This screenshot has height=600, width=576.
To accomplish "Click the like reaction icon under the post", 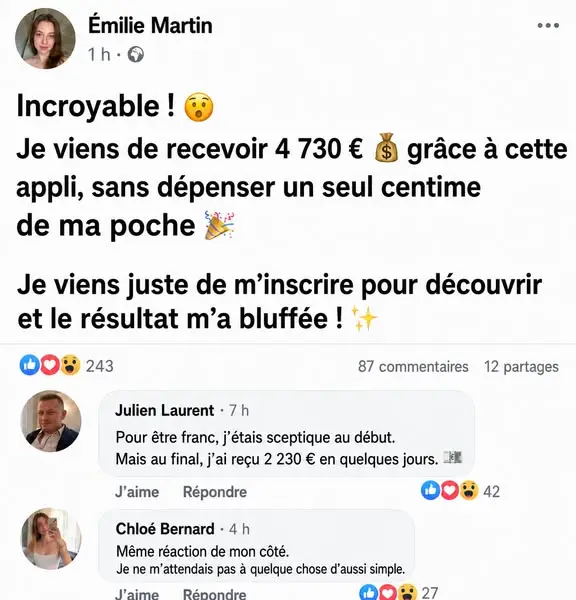I will (x=29, y=365).
